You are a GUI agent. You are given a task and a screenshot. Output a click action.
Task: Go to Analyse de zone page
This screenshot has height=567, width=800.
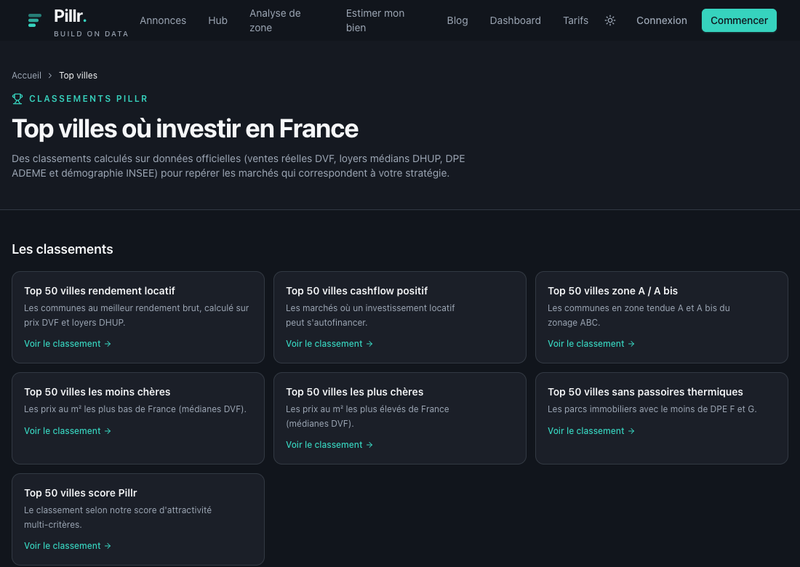[275, 20]
